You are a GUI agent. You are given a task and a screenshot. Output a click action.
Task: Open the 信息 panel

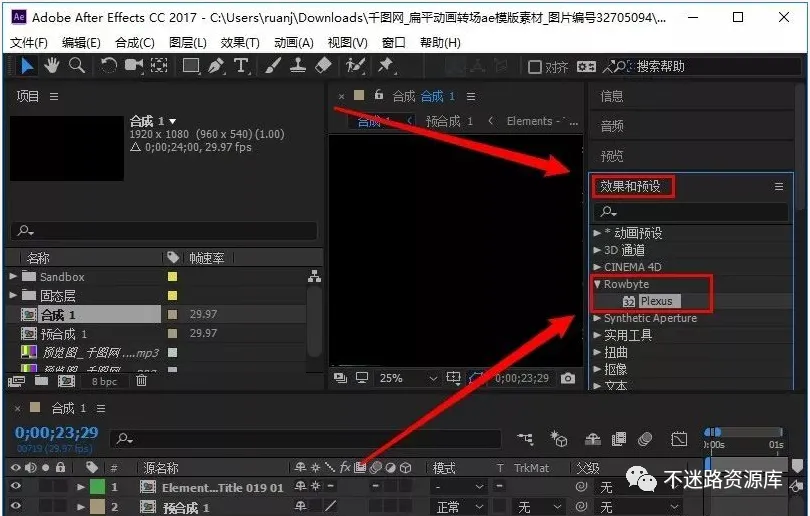612,96
